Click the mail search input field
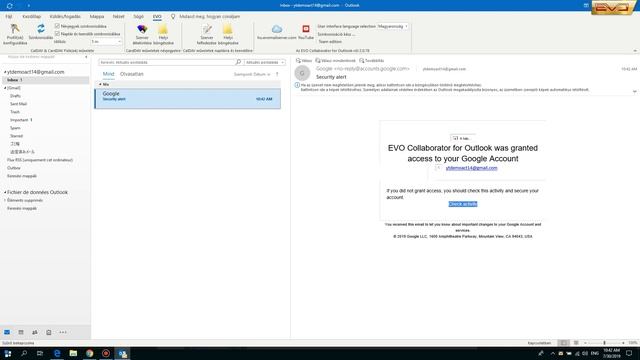This screenshot has width=640, height=360. pyautogui.click(x=167, y=62)
